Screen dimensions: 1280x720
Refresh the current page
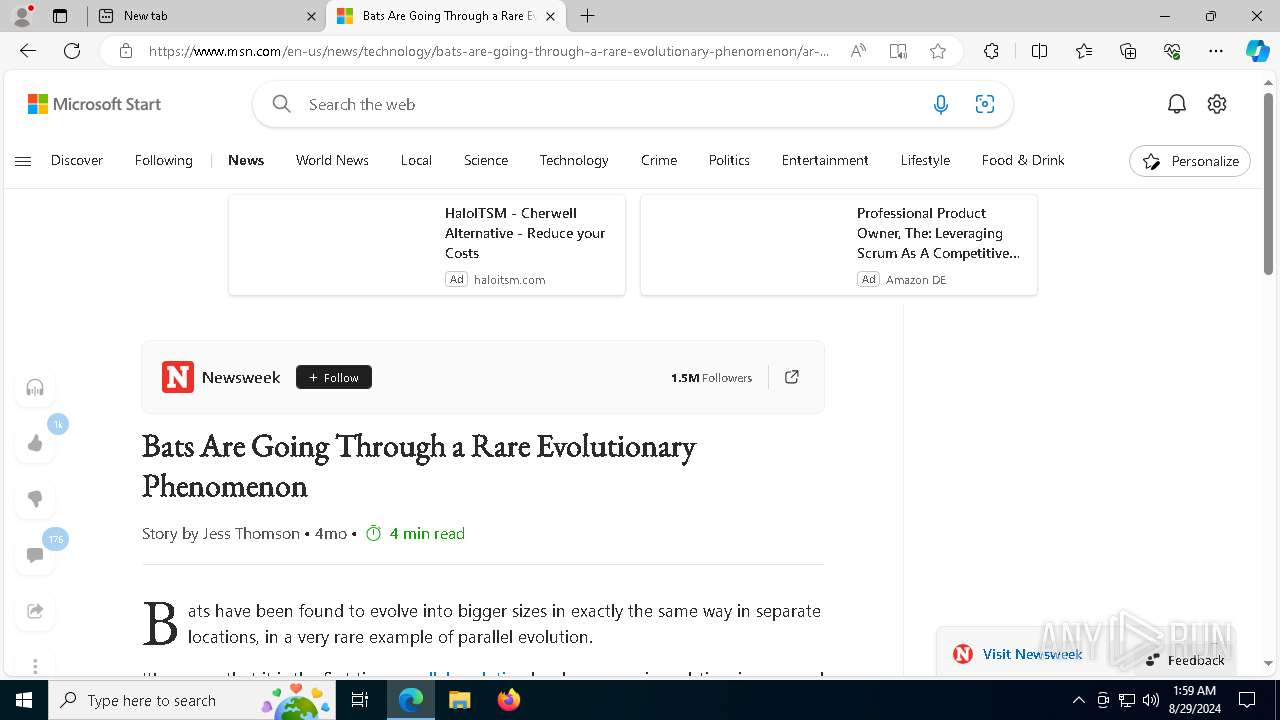point(72,51)
